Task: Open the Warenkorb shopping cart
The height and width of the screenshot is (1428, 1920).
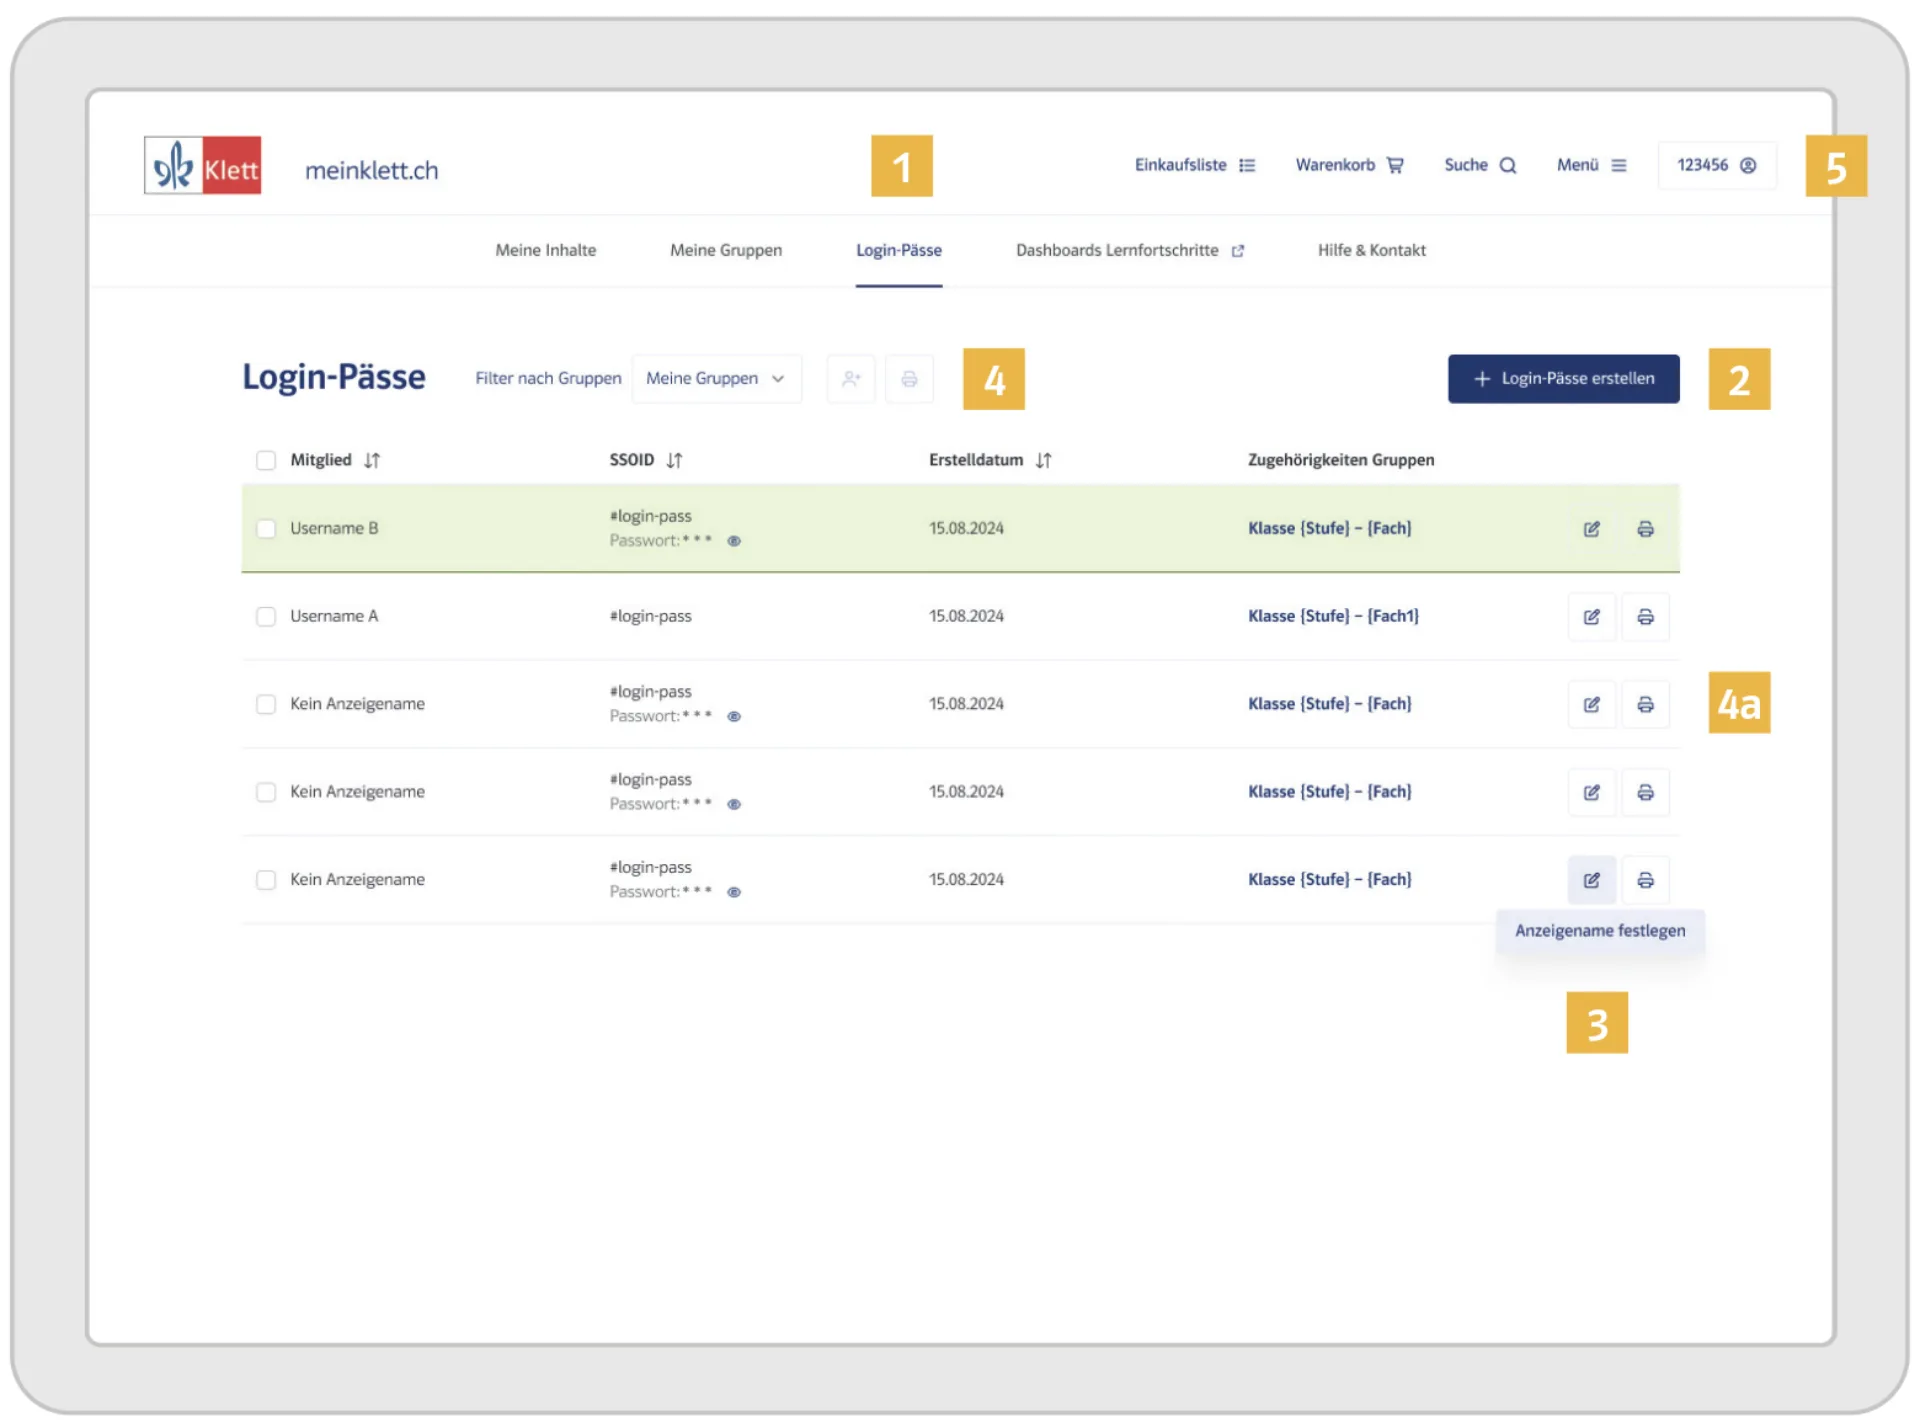Action: point(1349,165)
